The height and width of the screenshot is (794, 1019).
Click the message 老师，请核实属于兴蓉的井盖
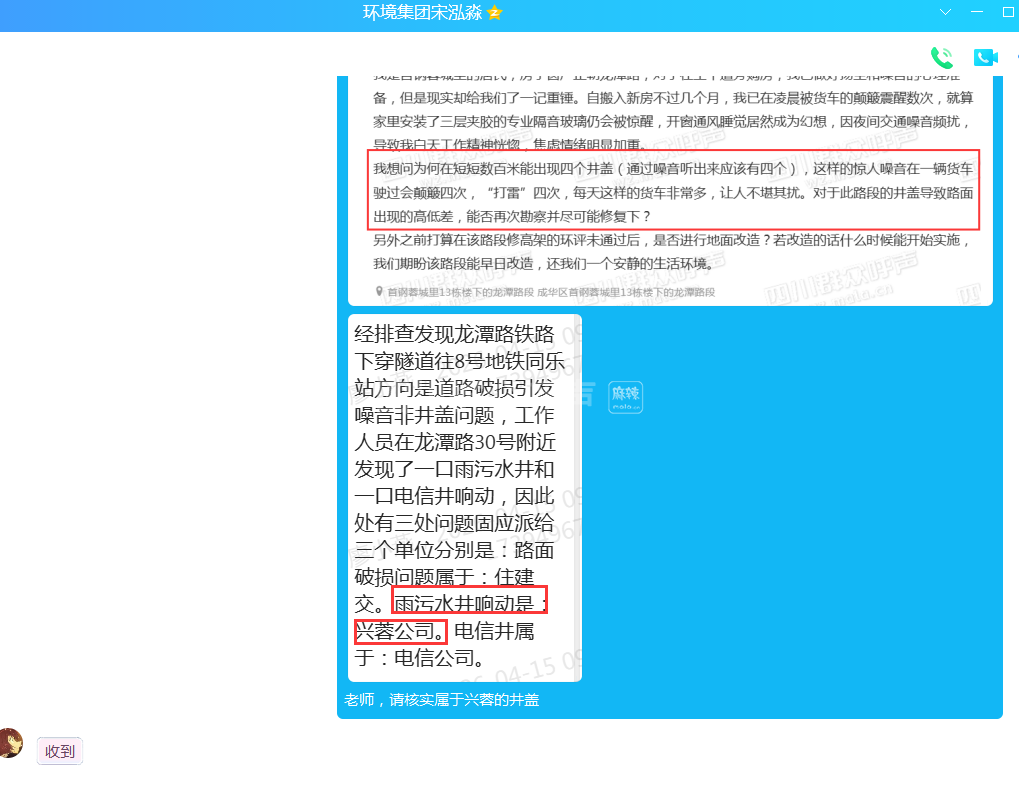(442, 700)
